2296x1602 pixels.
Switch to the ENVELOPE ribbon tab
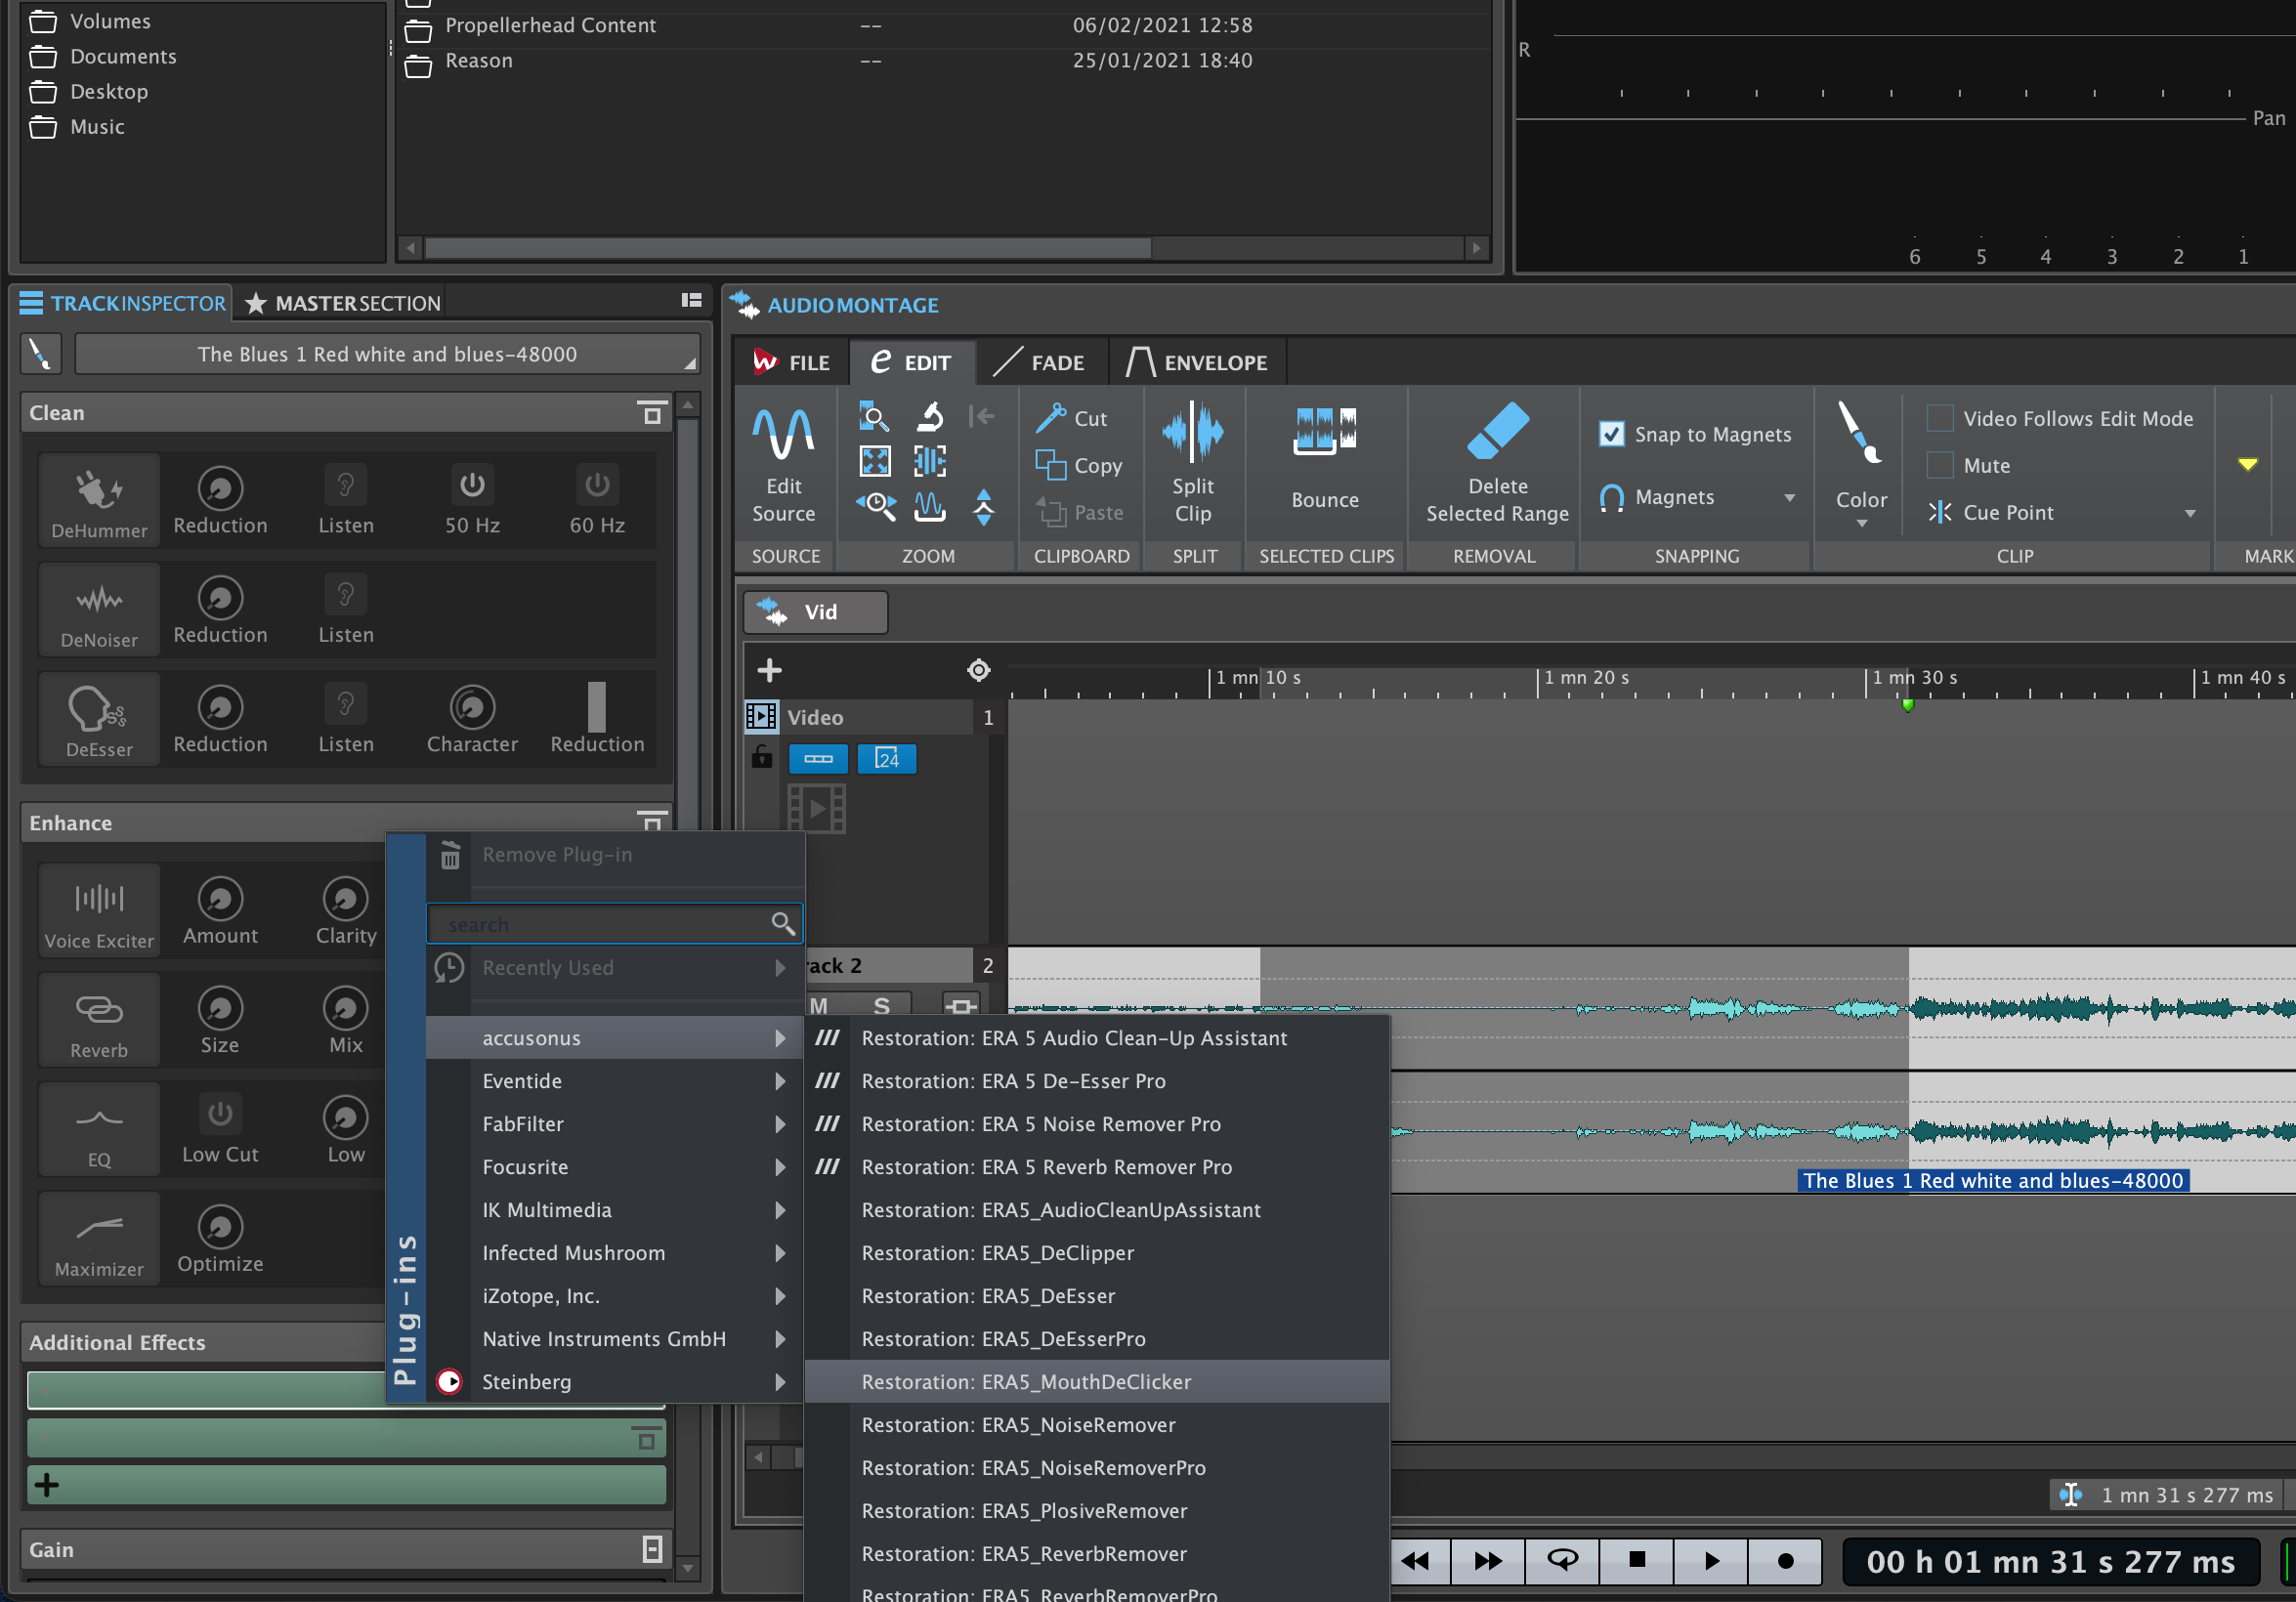click(x=1197, y=362)
